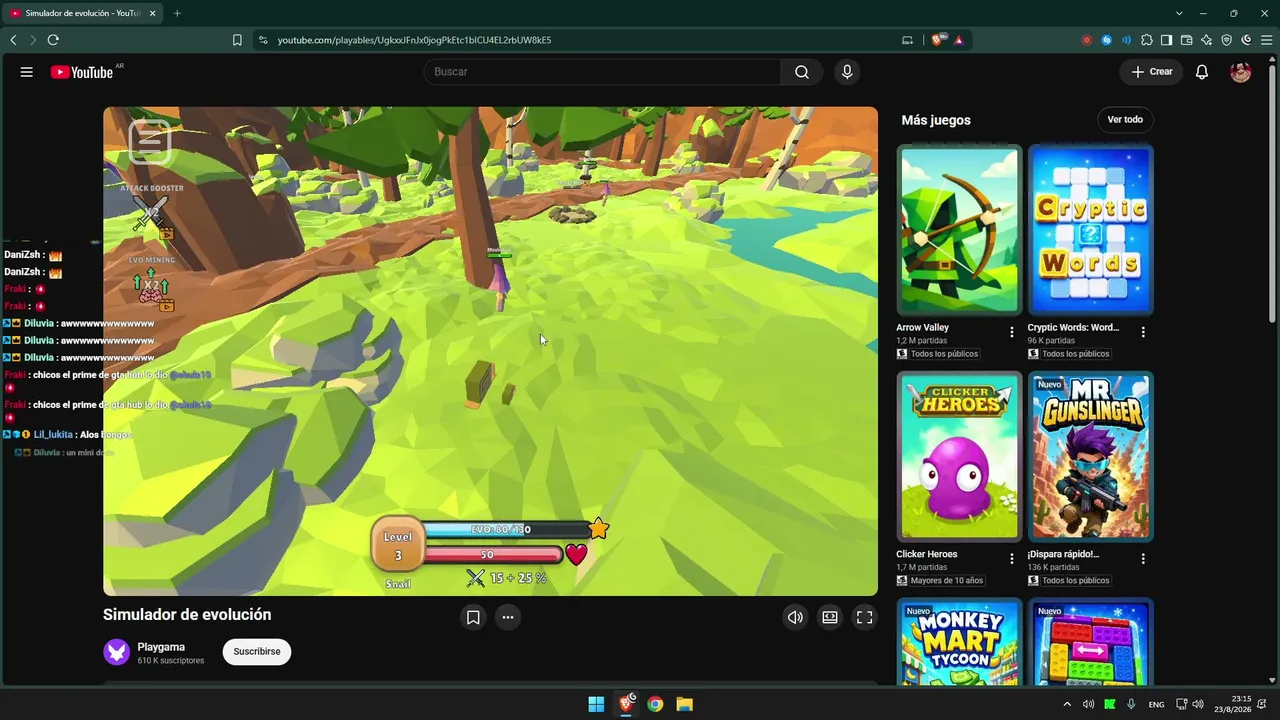Open Brave Shields lion icon
This screenshot has height=720, width=1280.
click(x=937, y=40)
